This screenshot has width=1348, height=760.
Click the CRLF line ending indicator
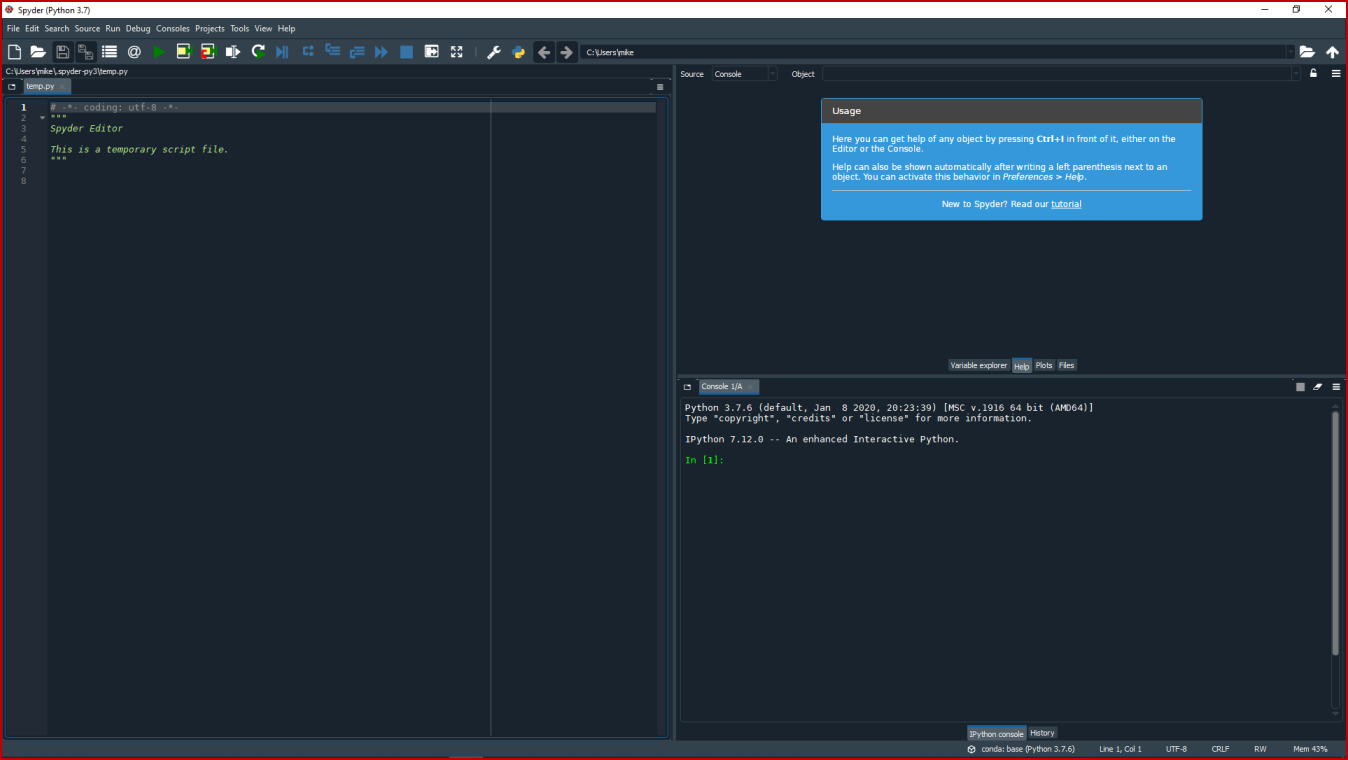point(1221,749)
